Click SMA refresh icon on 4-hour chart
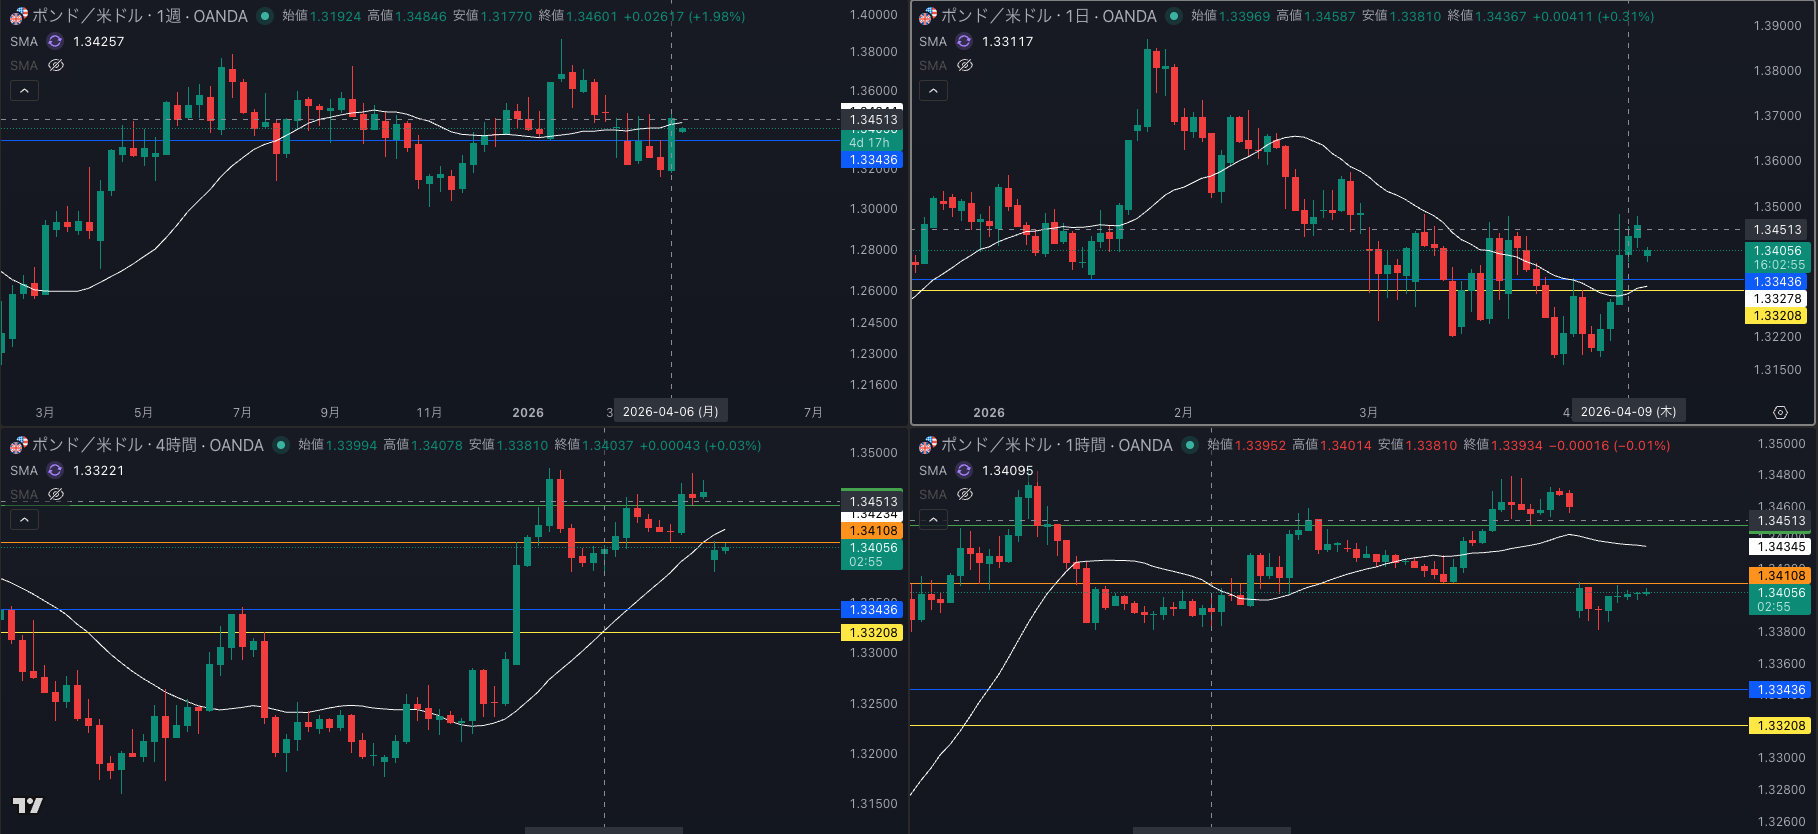This screenshot has height=834, width=1818. 55,470
